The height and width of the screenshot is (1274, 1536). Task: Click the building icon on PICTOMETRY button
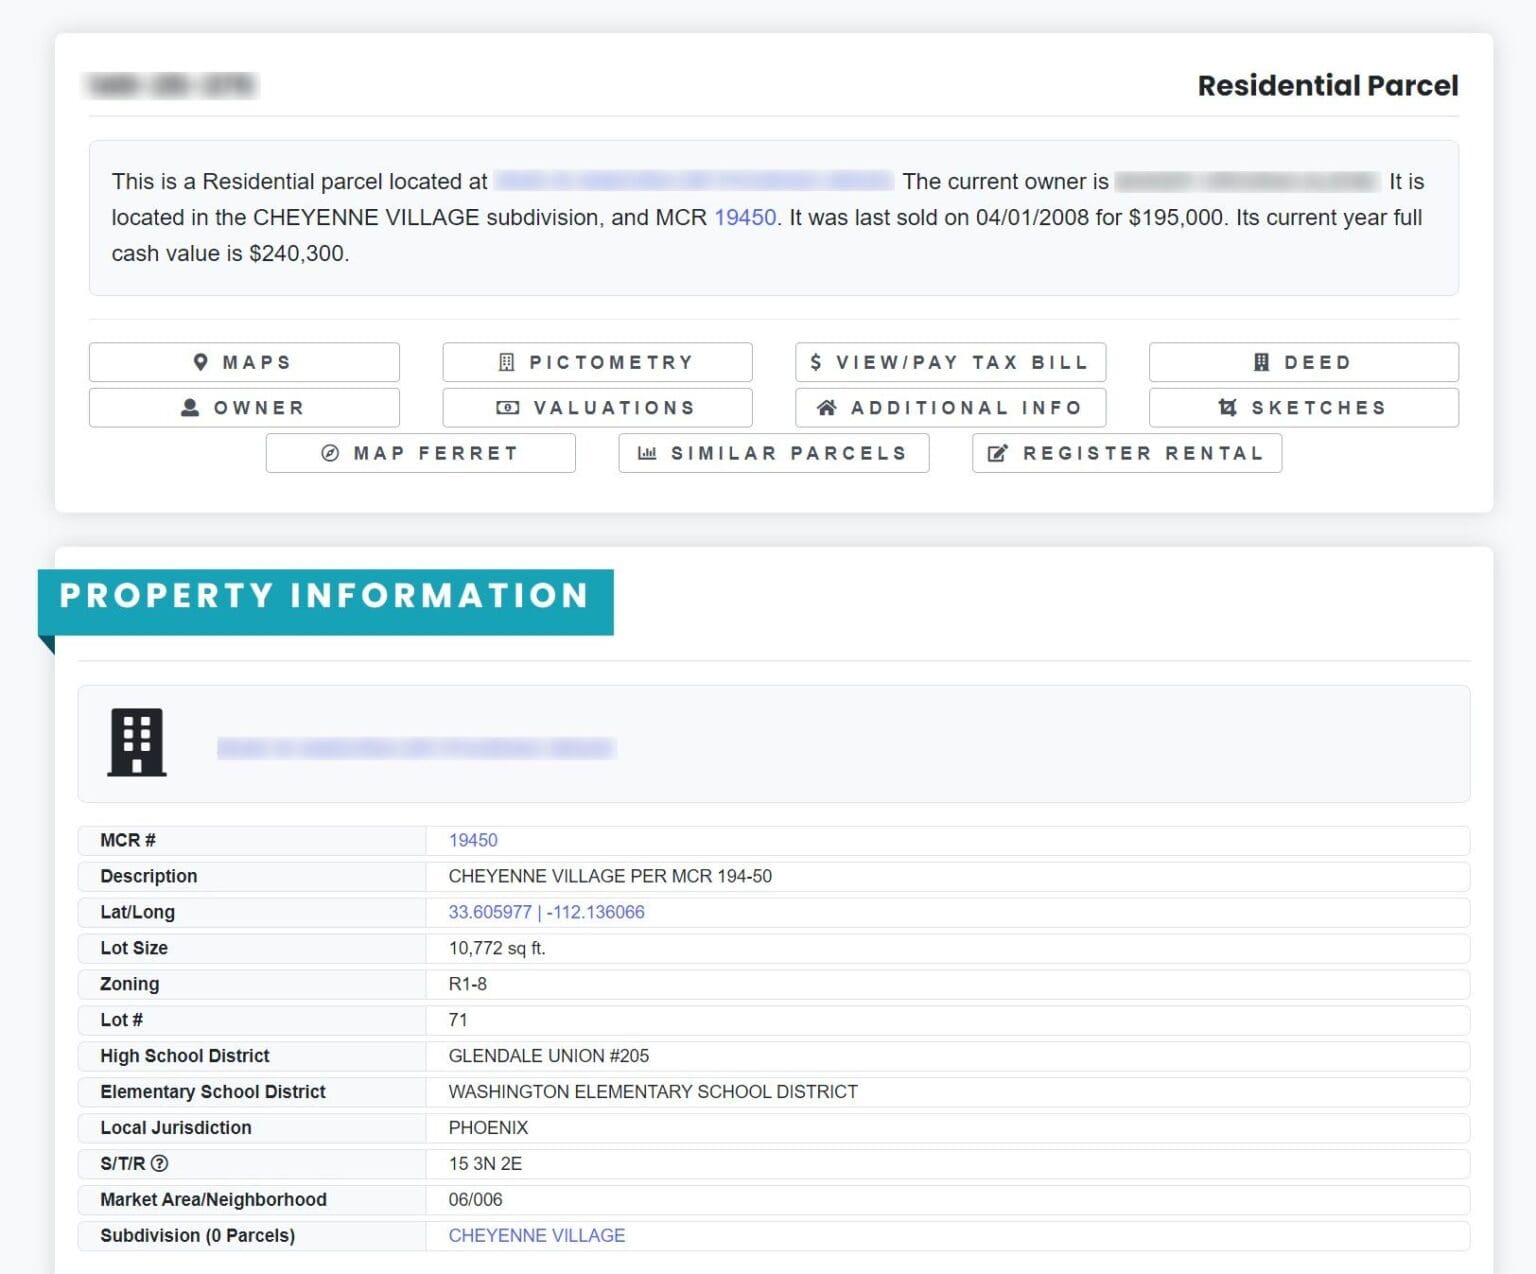[x=508, y=362]
